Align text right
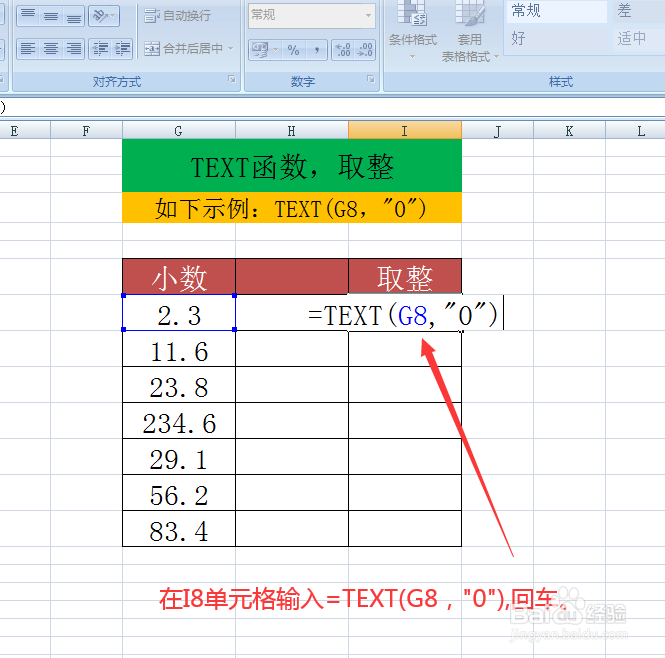 [x=74, y=49]
